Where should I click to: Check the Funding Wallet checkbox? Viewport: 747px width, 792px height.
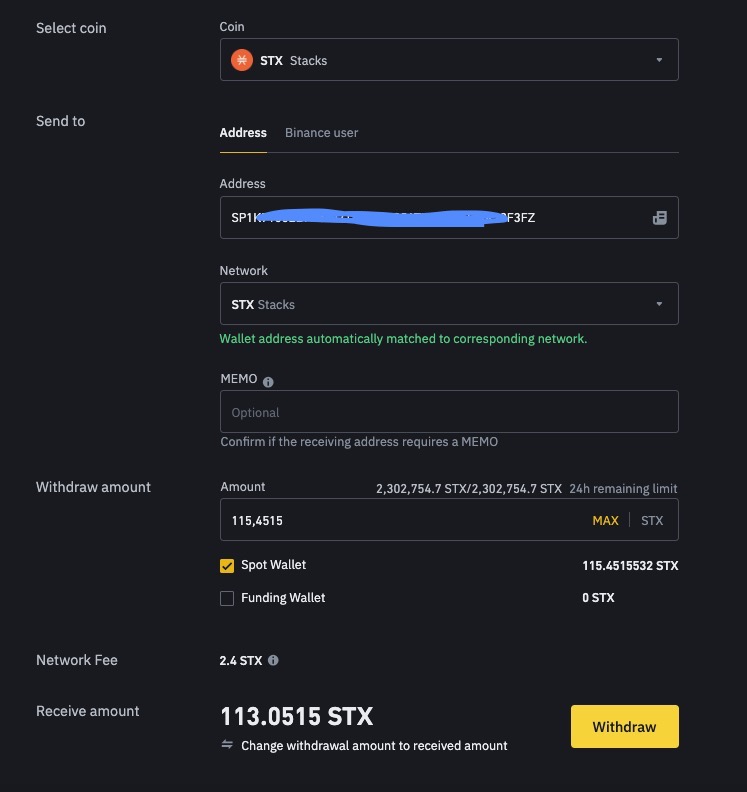227,598
